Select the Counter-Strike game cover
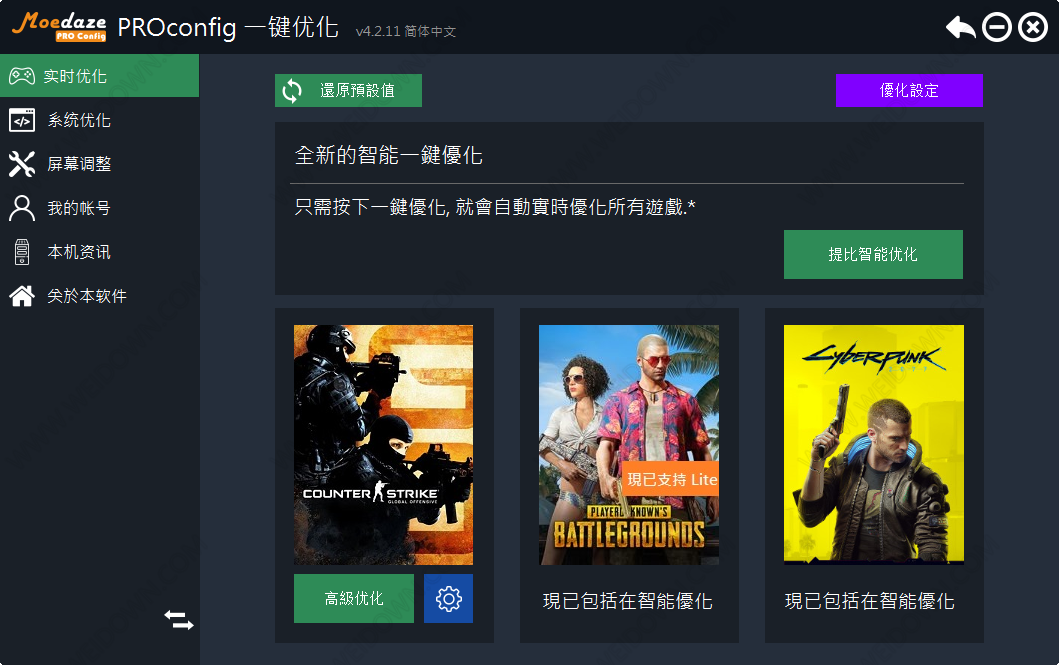Screen dimensions: 1059x665 point(384,445)
